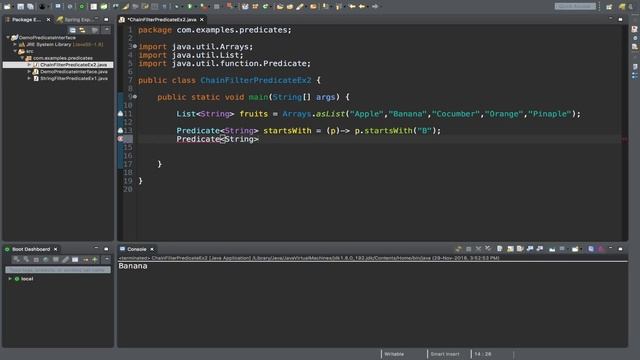
Task: Select the Package Explorer tab
Action: (26, 20)
